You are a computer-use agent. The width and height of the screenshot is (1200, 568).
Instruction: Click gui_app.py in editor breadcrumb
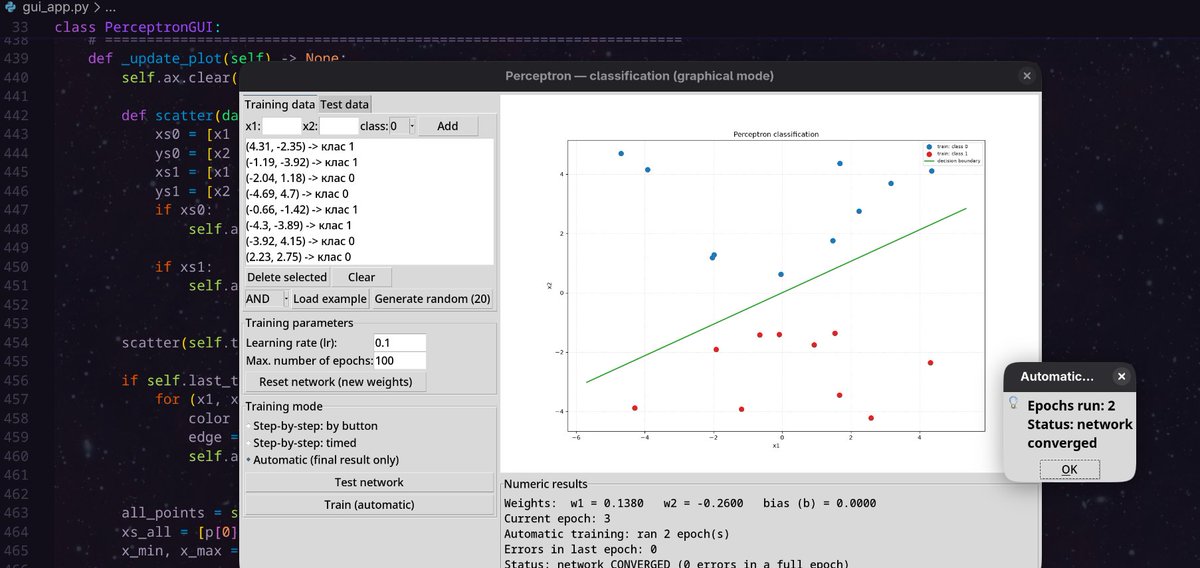tap(56, 7)
